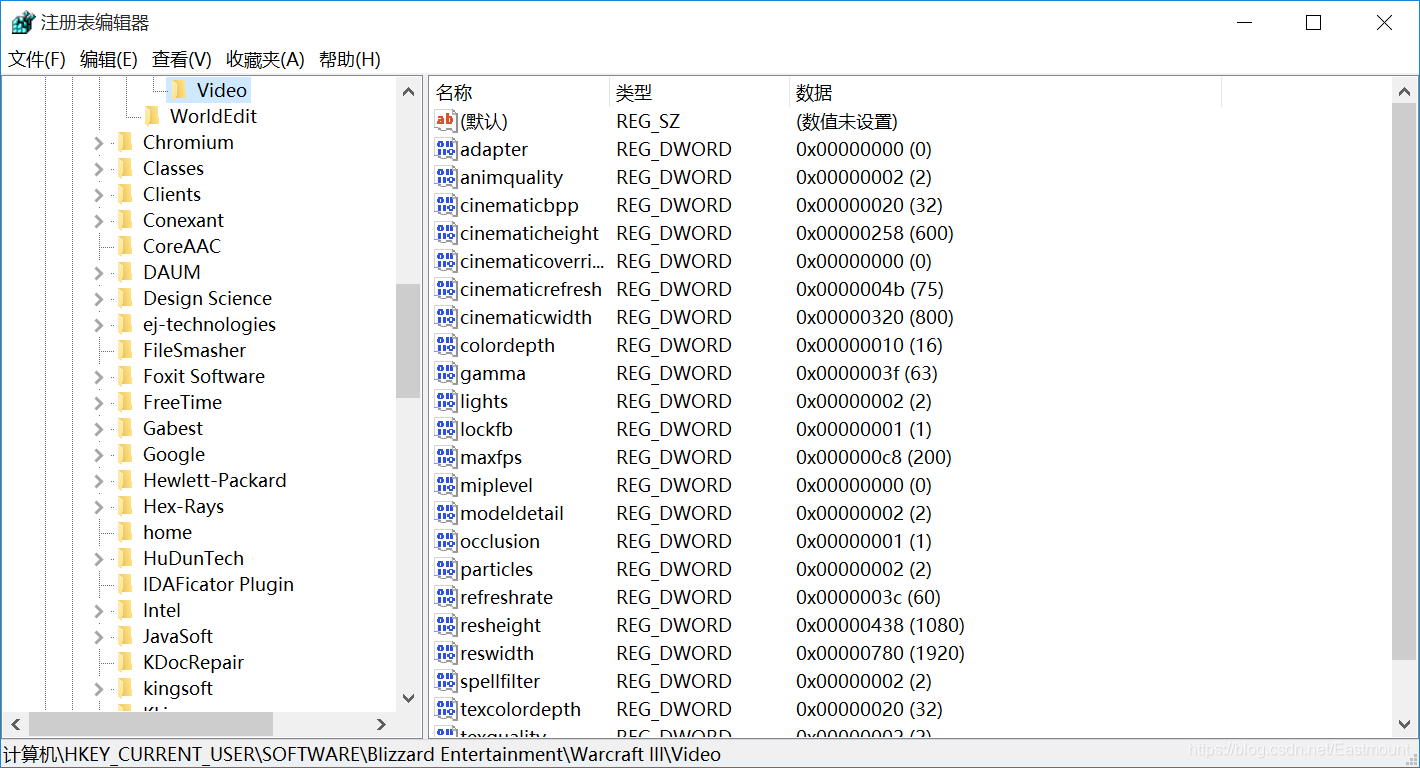This screenshot has width=1420, height=768.
Task: Click the DWORD icon beside lockfb
Action: point(446,429)
